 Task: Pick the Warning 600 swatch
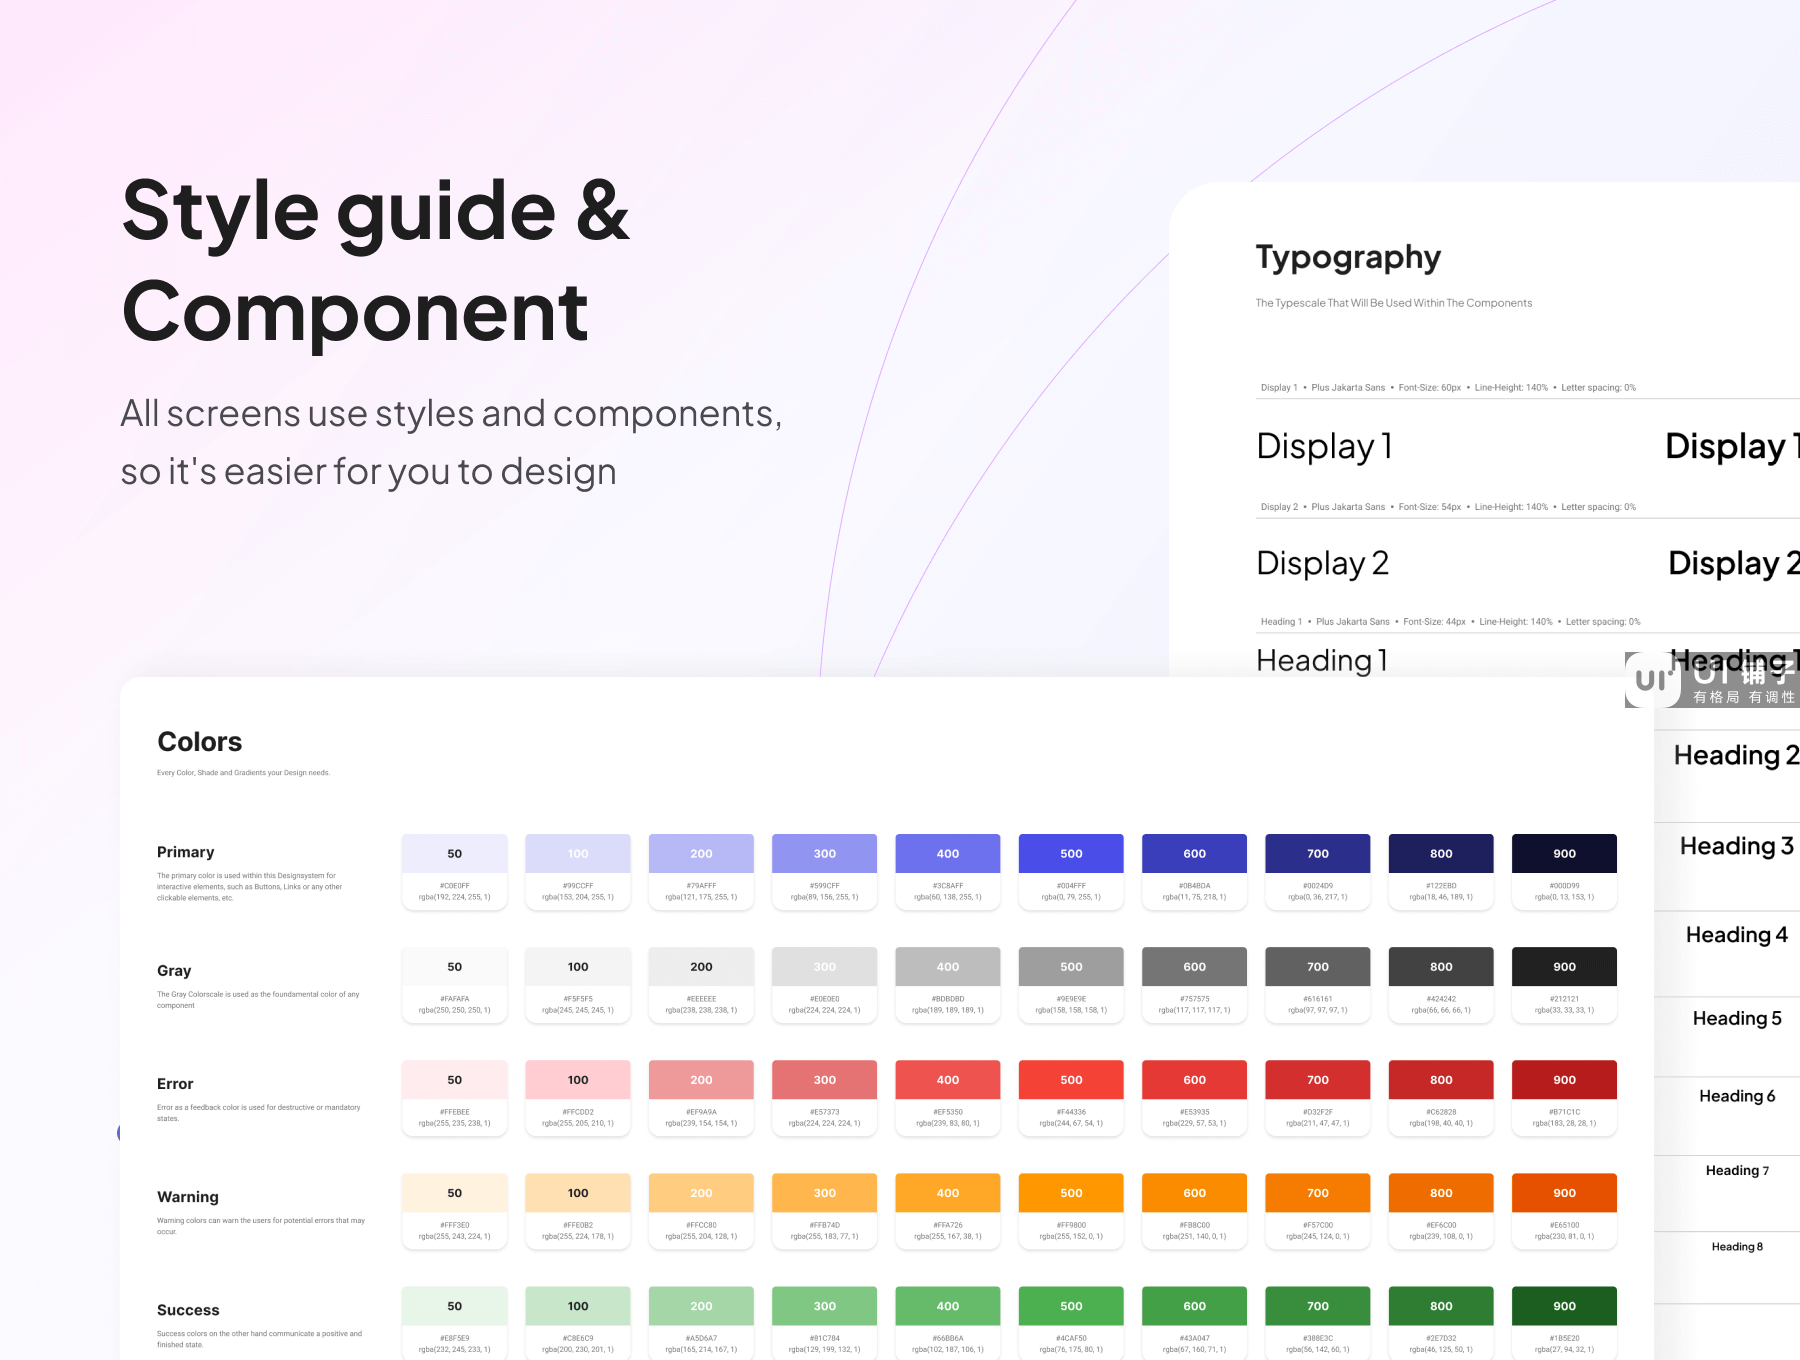click(x=1195, y=1210)
